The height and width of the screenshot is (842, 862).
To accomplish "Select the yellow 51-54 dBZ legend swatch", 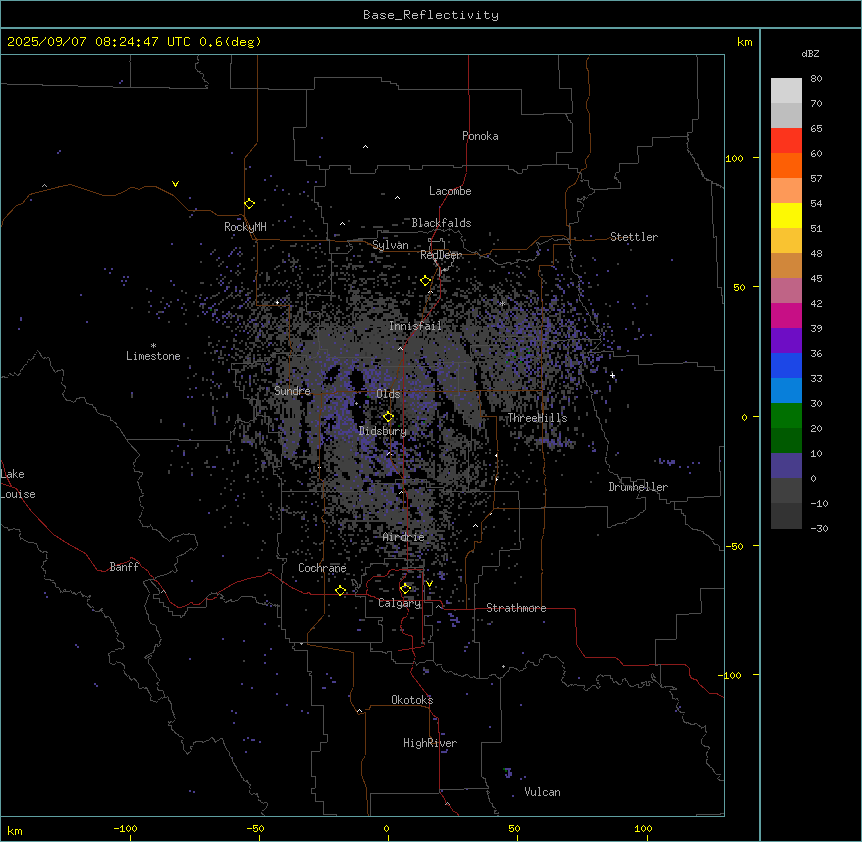I will click(x=786, y=215).
